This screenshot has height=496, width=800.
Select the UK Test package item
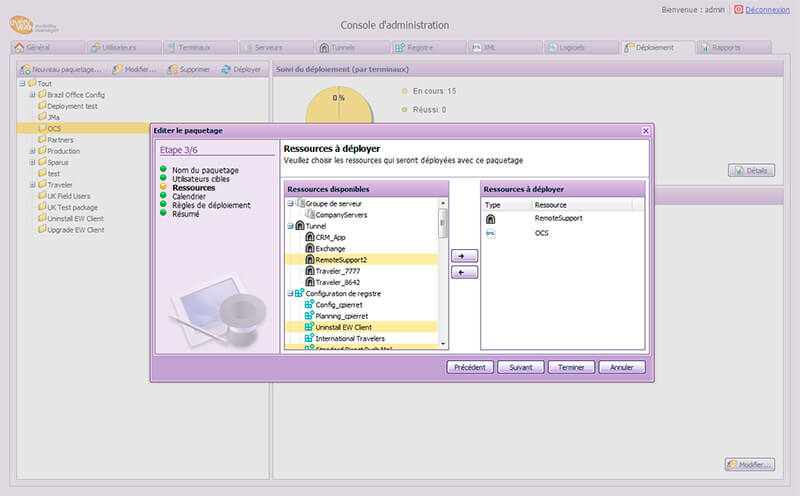pos(72,207)
